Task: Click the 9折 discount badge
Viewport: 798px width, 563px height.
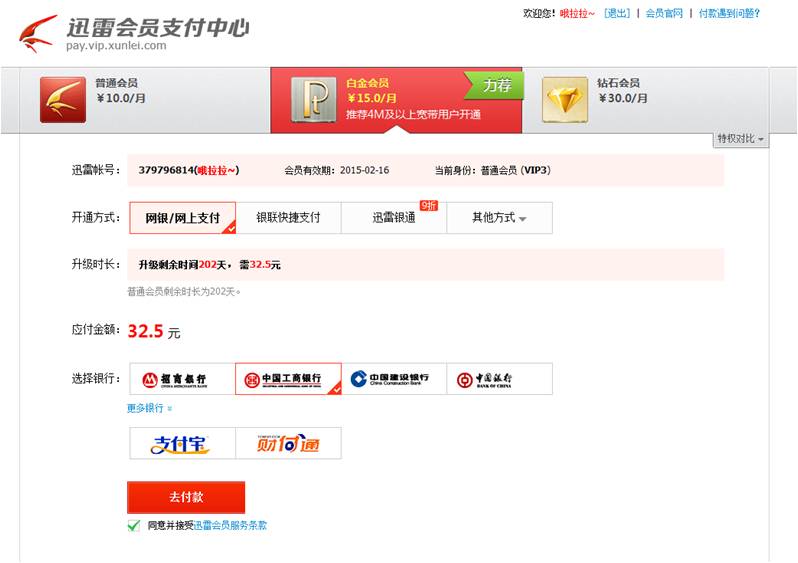Action: point(429,206)
